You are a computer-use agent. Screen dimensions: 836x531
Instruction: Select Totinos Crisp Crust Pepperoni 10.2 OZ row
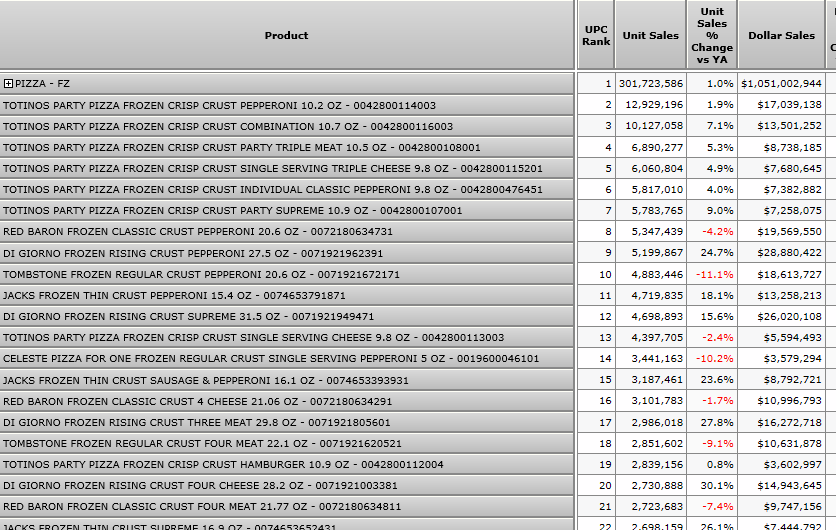[x=219, y=105]
